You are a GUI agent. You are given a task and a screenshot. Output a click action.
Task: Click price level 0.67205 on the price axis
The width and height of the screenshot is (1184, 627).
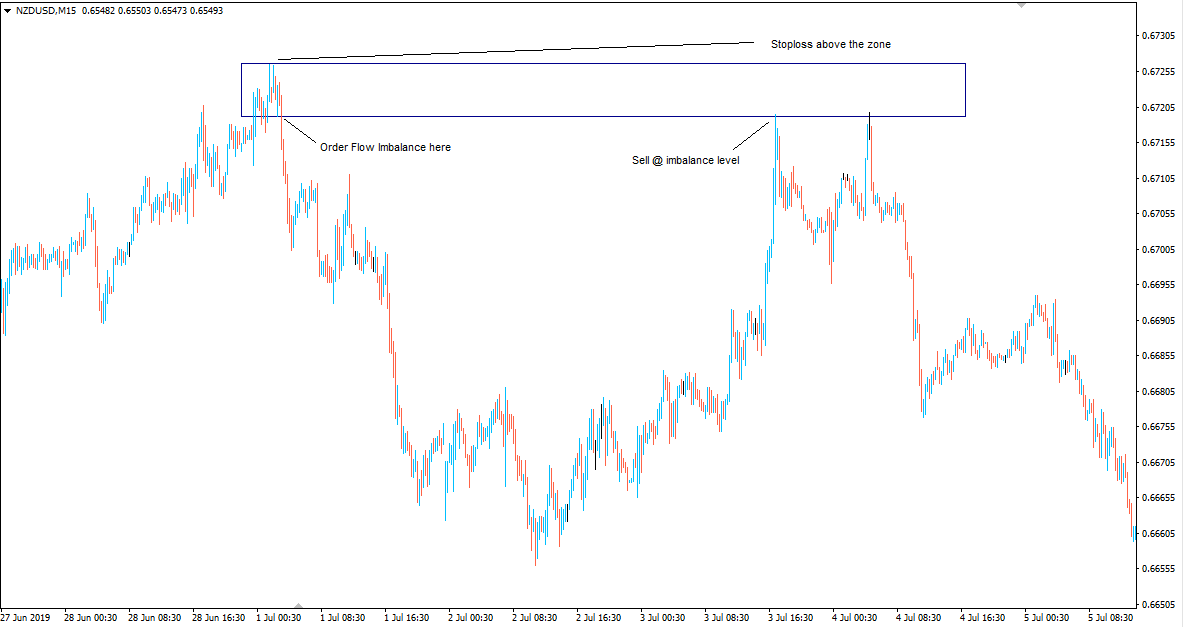(x=1158, y=107)
